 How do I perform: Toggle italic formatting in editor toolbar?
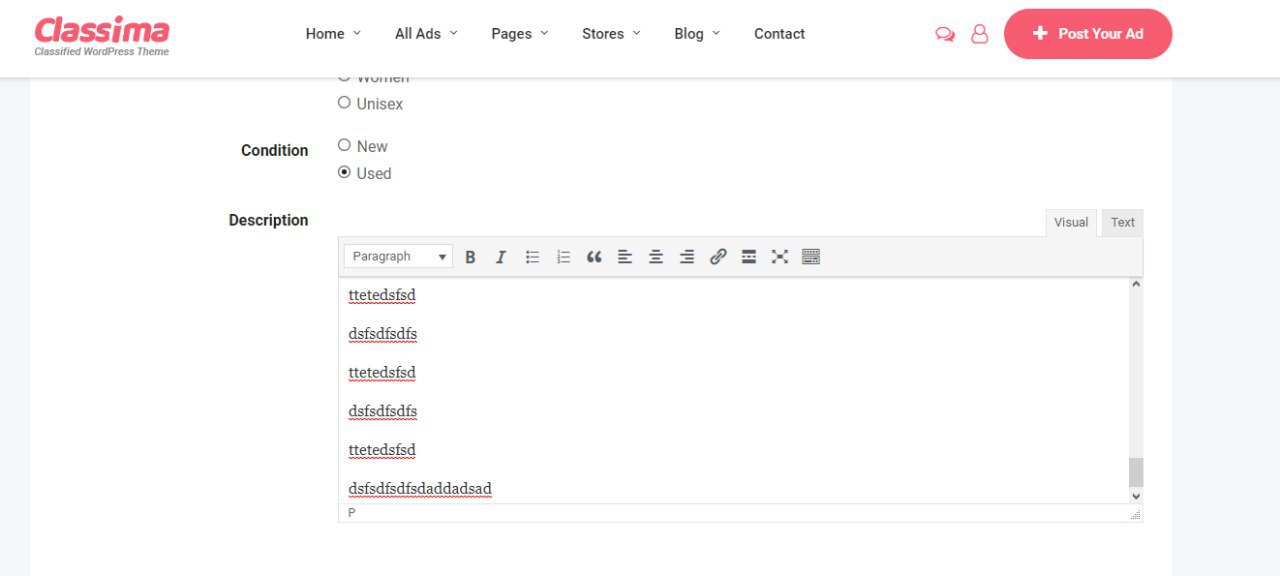pos(501,257)
